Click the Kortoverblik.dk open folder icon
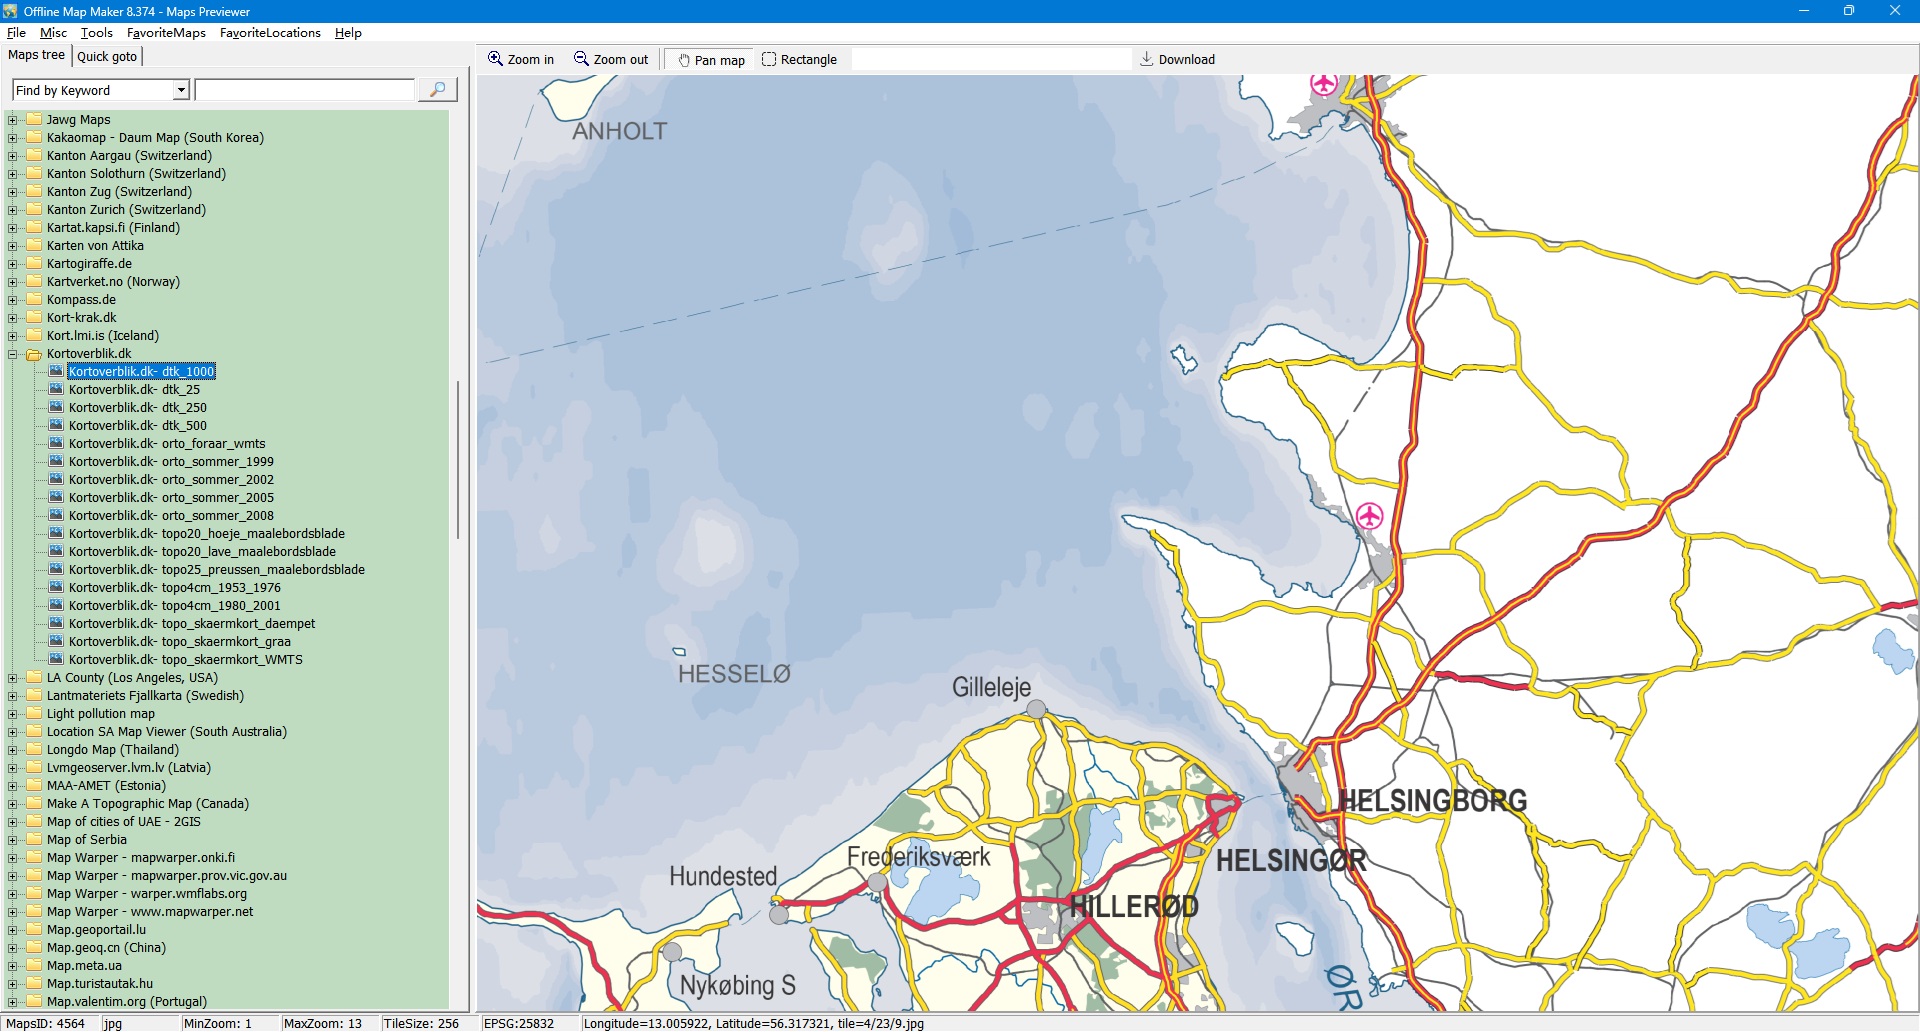 (x=34, y=354)
